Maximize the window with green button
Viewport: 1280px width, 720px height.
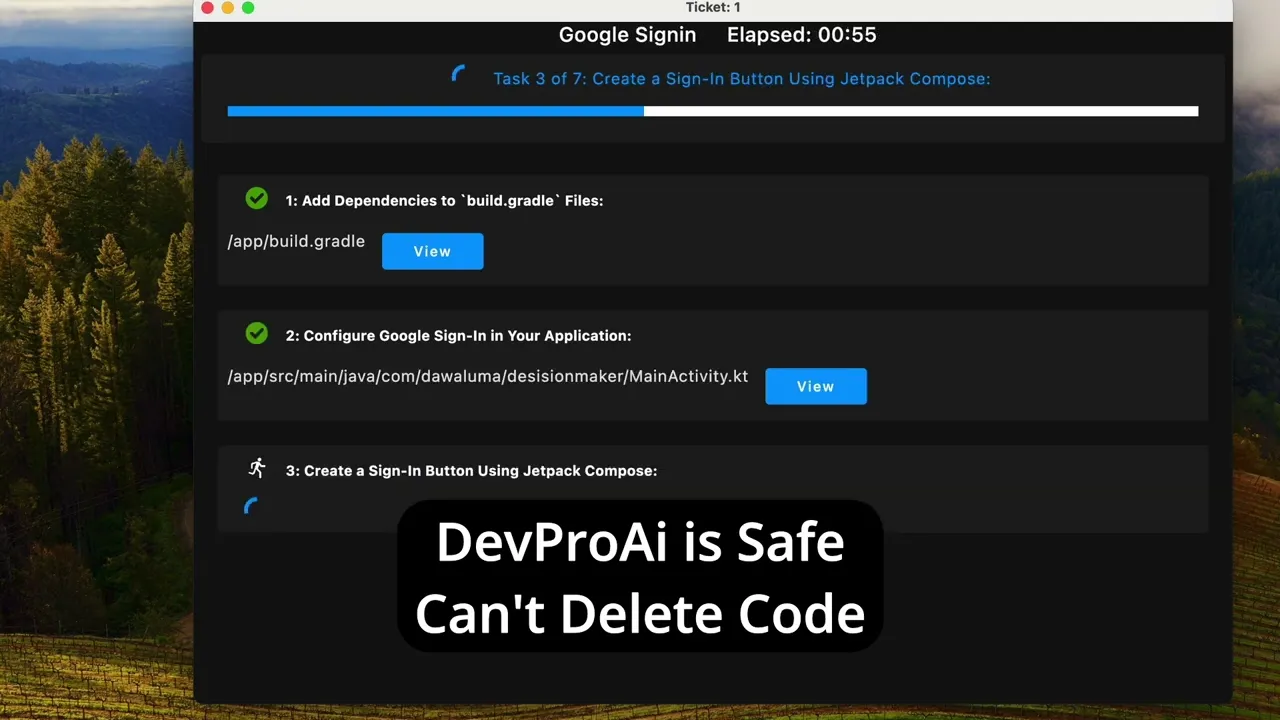click(x=248, y=8)
